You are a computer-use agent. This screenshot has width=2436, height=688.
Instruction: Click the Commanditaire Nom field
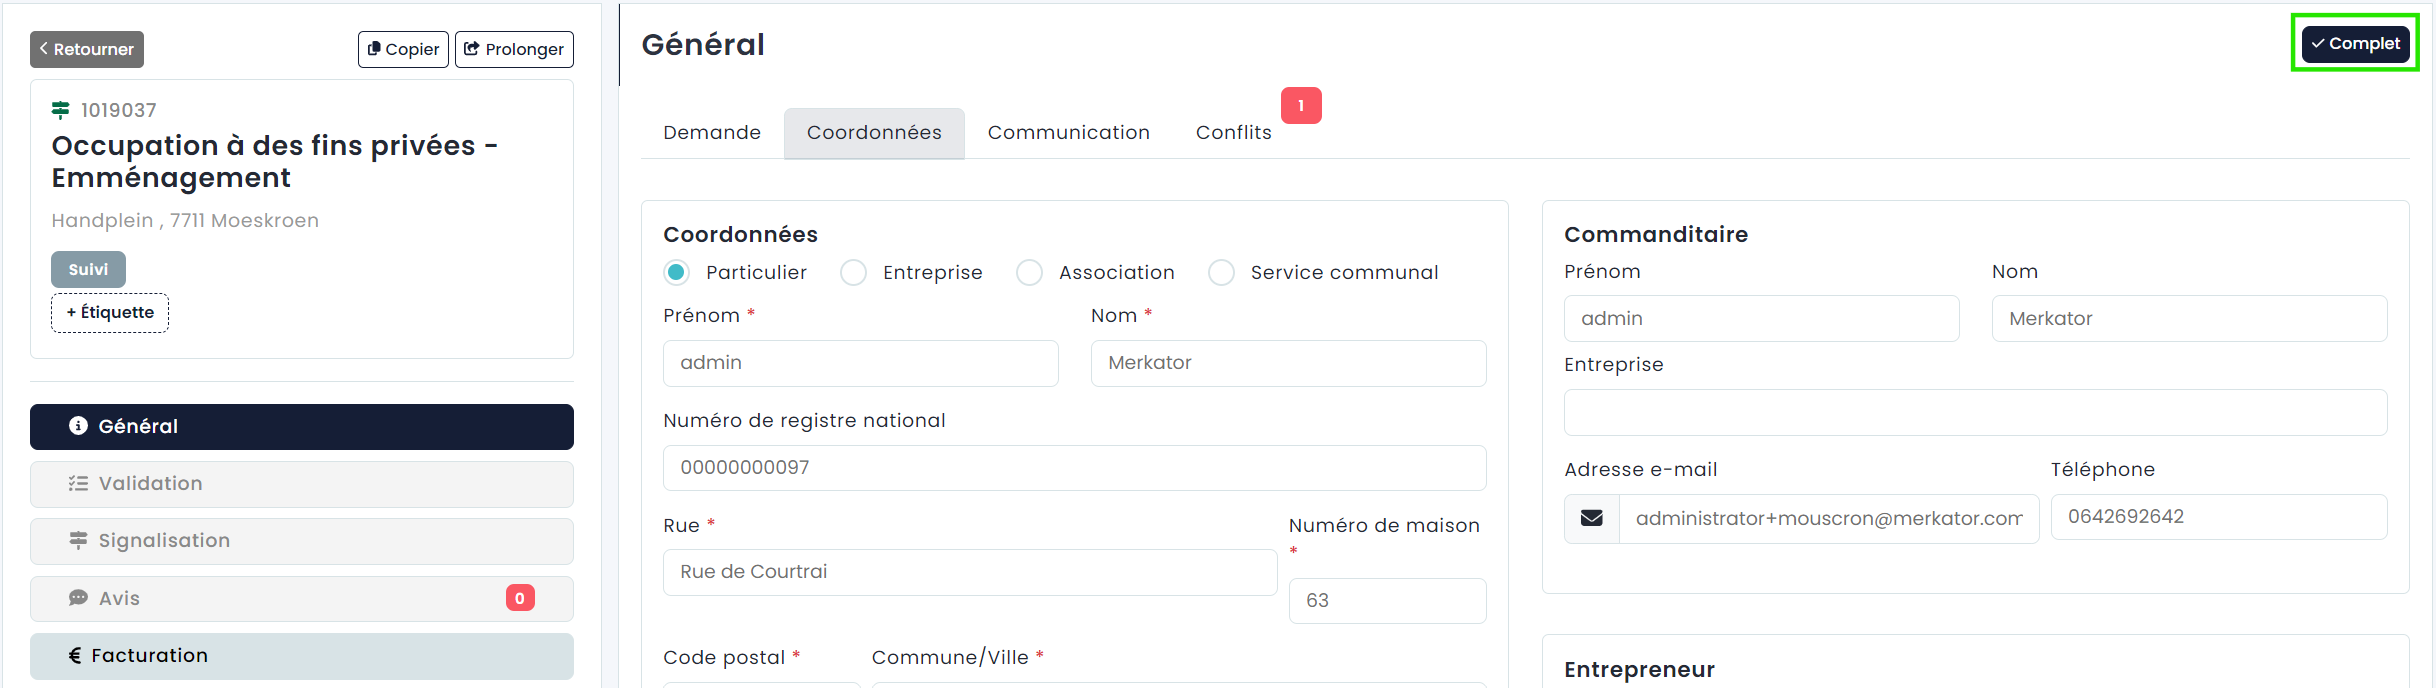[2190, 319]
